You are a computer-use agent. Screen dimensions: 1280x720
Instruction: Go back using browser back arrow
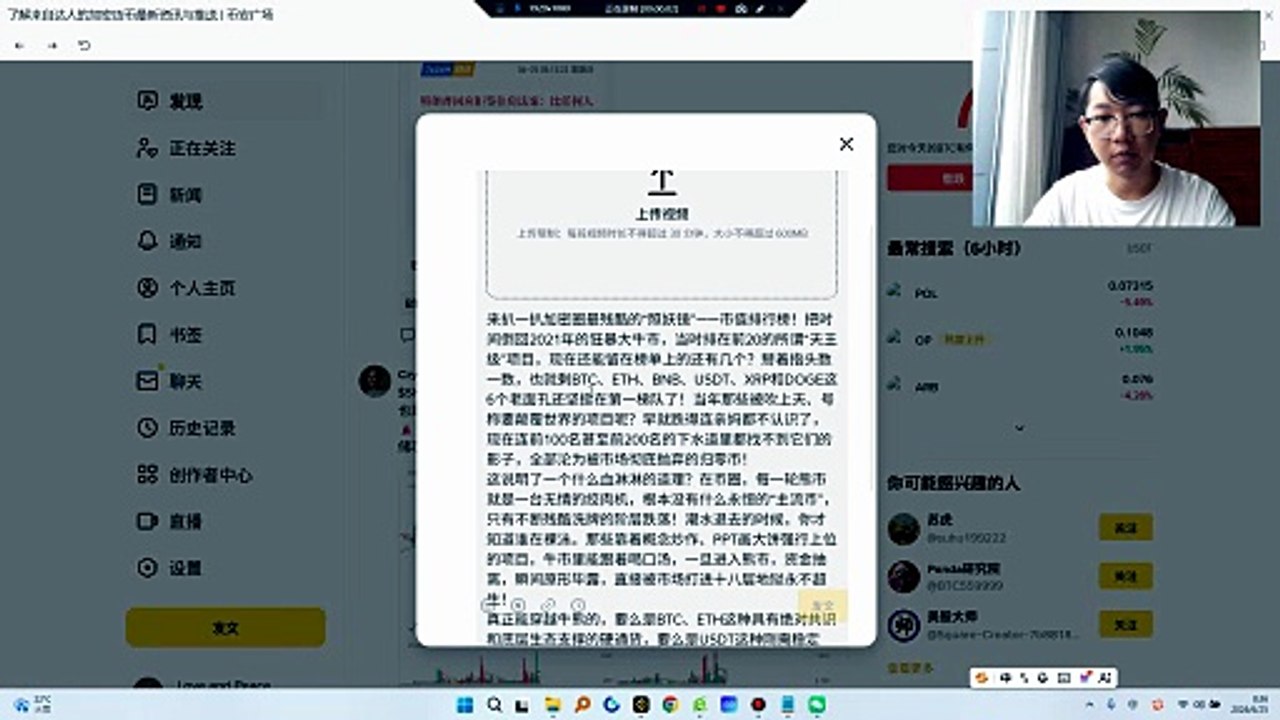[20, 46]
